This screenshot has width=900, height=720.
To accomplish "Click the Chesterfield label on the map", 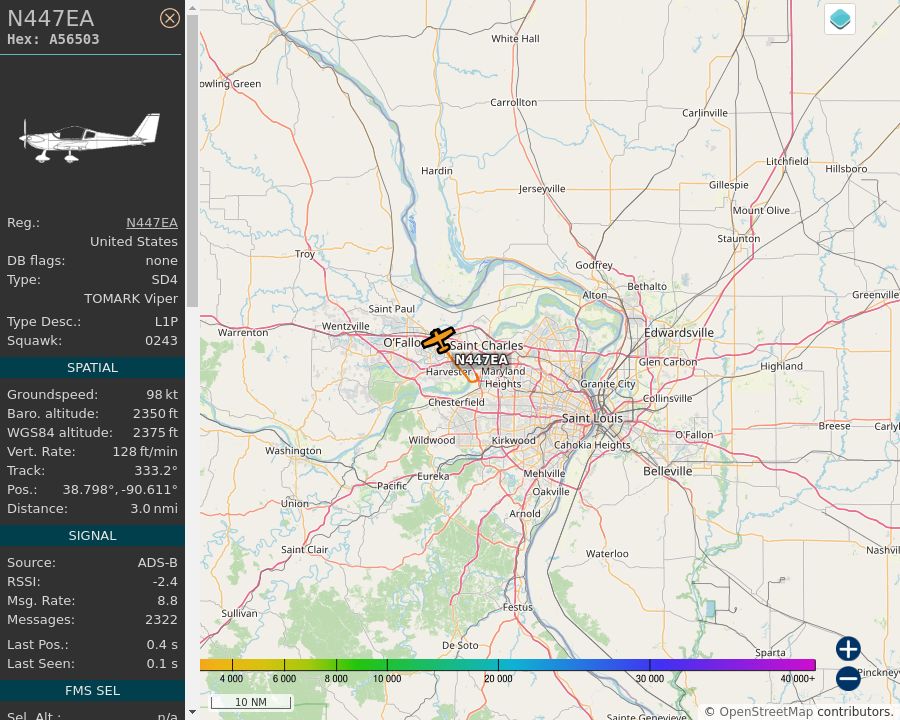I will (x=456, y=402).
